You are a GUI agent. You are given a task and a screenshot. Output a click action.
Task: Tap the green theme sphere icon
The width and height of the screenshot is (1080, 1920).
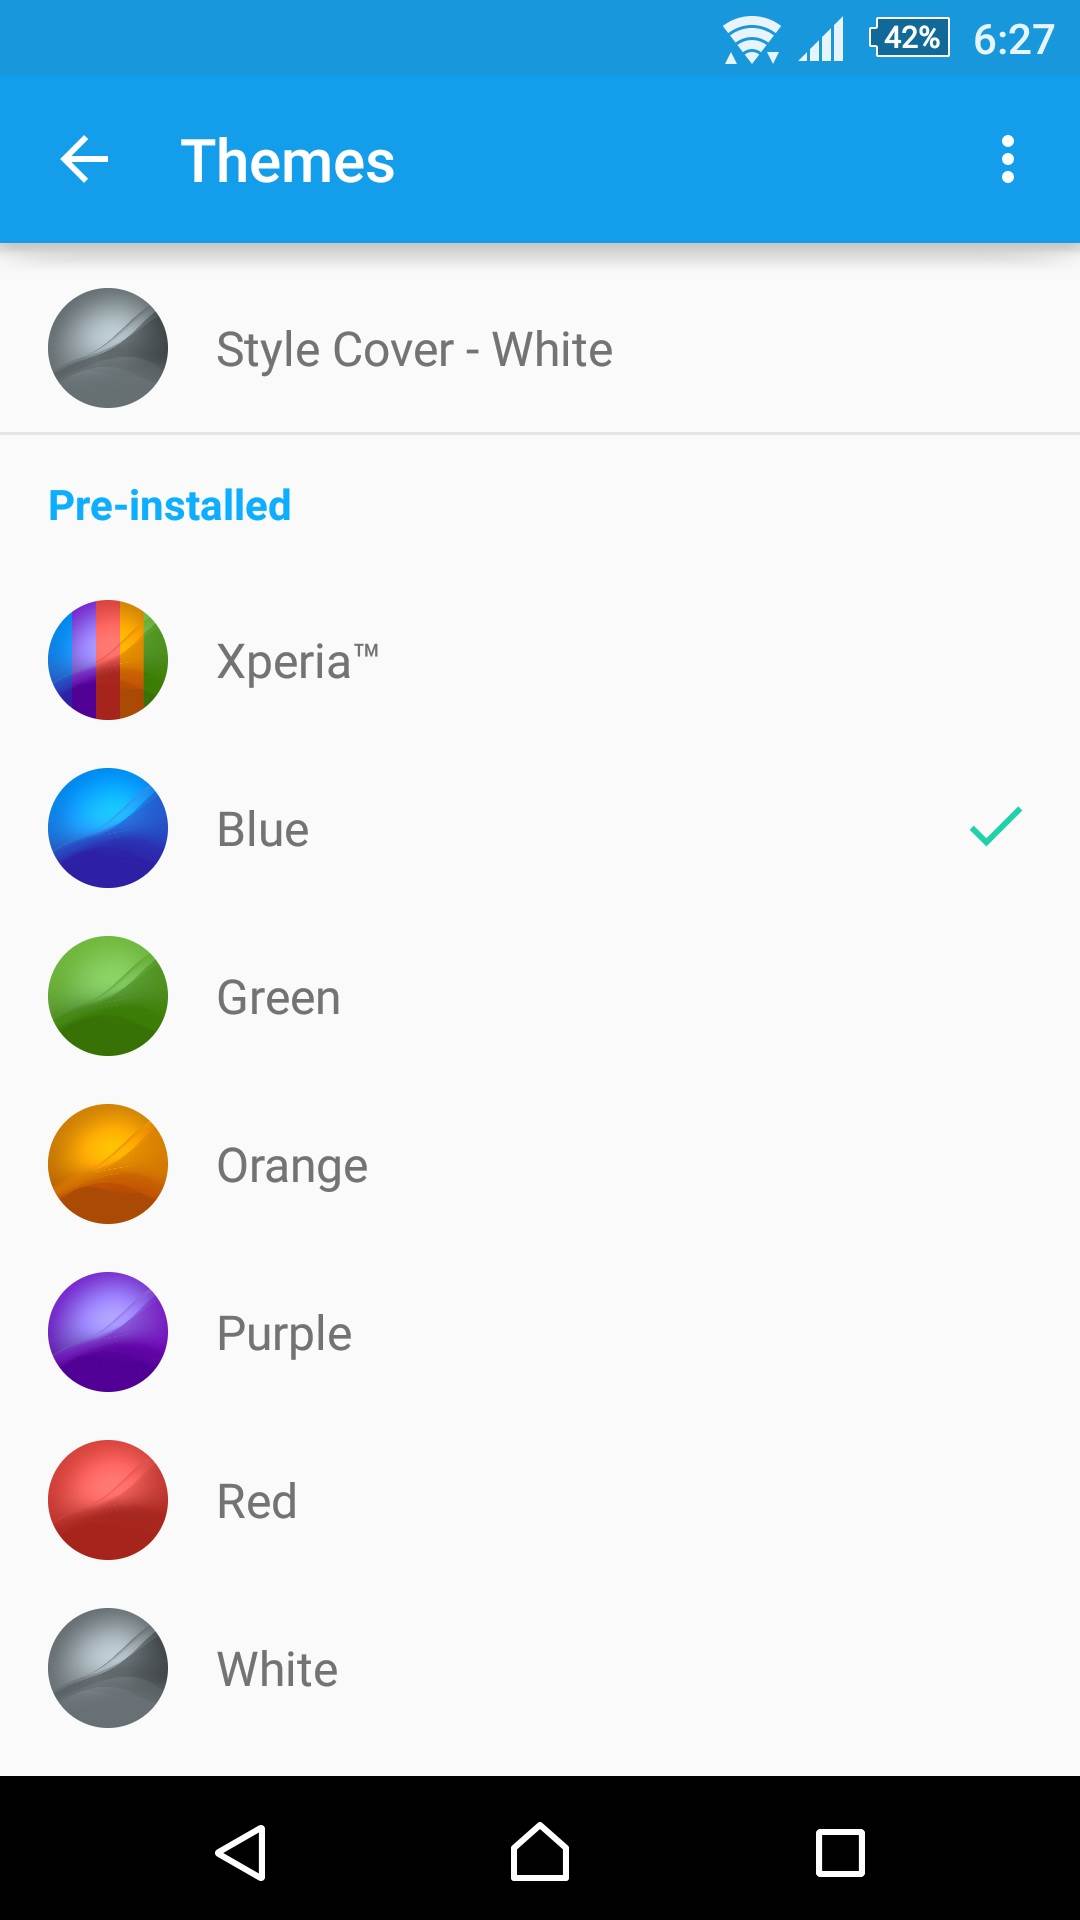point(108,996)
